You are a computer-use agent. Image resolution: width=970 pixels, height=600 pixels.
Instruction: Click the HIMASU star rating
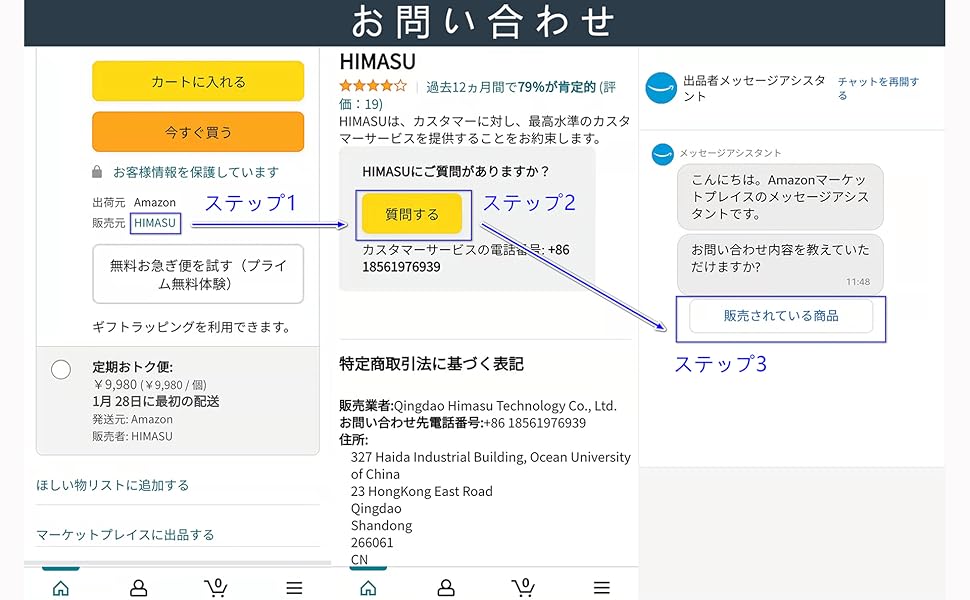tap(373, 86)
